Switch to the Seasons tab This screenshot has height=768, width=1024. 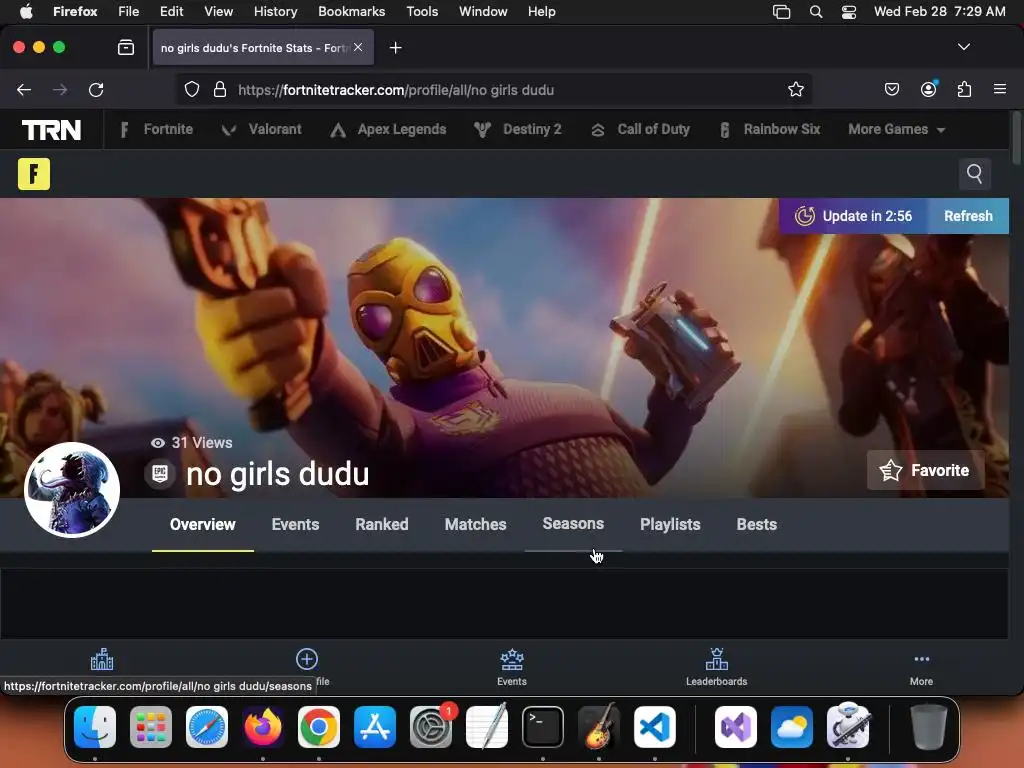tap(573, 524)
